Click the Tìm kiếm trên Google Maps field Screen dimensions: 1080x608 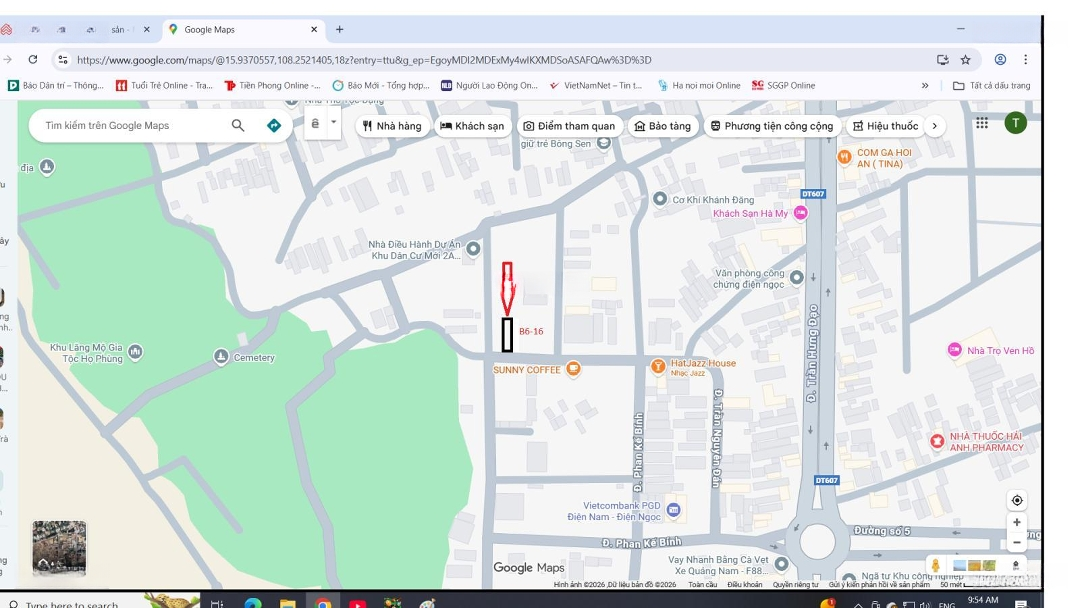pyautogui.click(x=130, y=125)
